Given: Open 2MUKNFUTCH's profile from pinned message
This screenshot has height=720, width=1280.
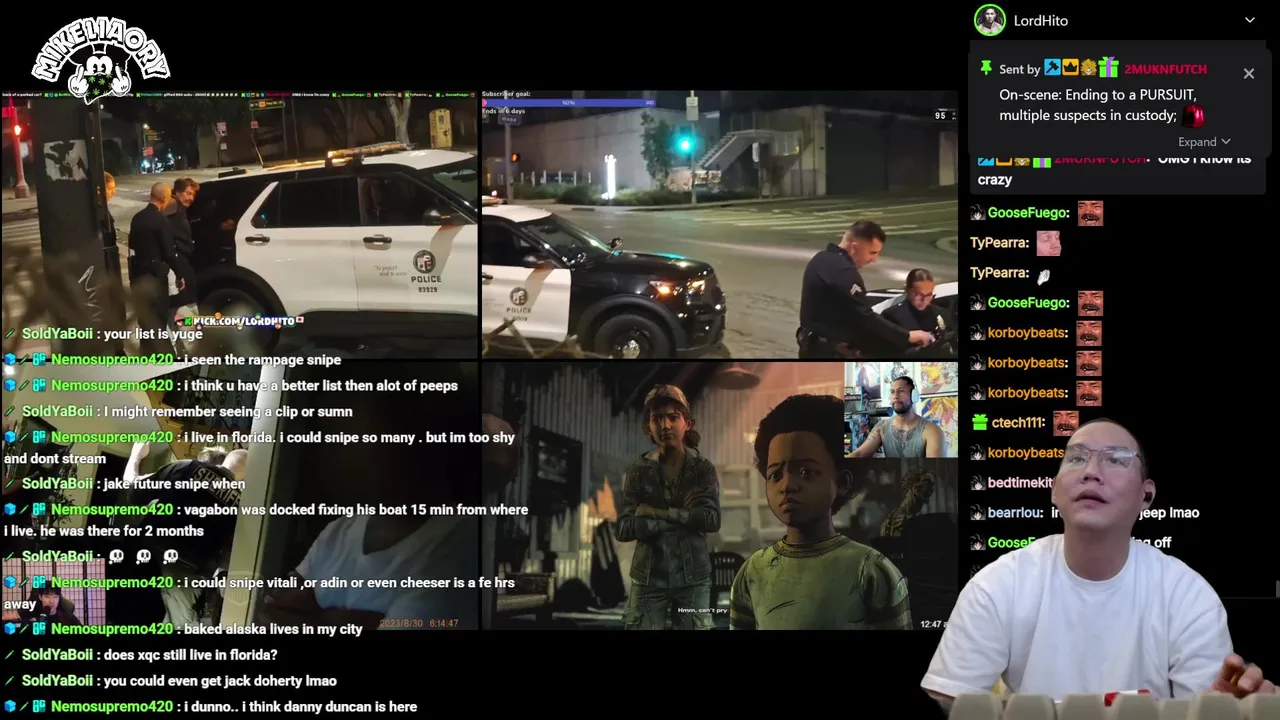Looking at the screenshot, I should click(x=1165, y=69).
